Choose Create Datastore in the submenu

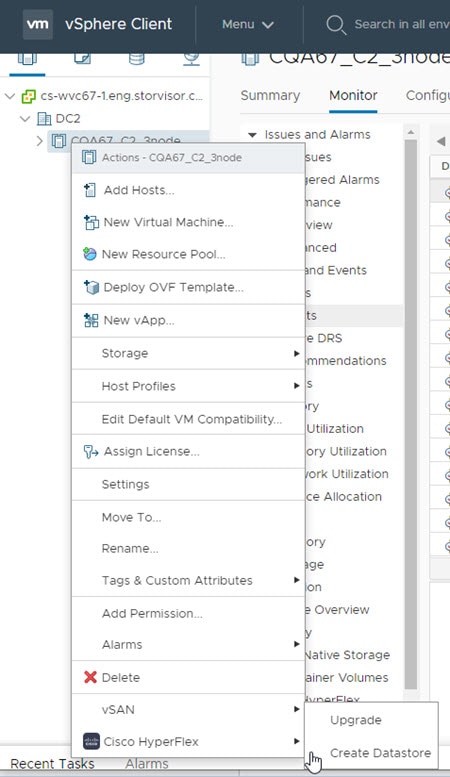click(x=371, y=753)
